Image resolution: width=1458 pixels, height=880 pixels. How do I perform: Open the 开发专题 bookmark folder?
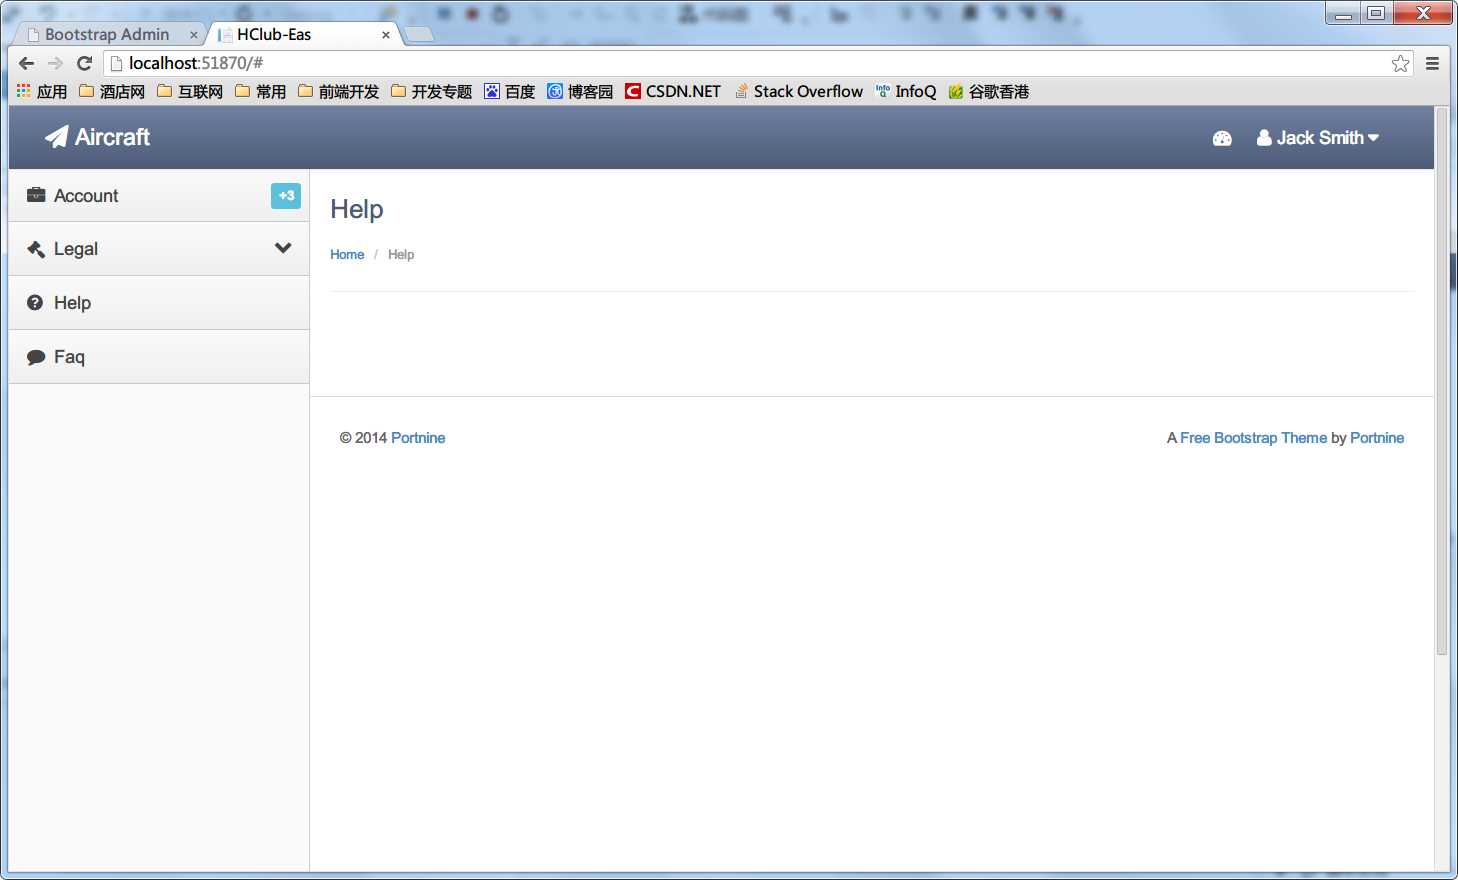coord(431,91)
